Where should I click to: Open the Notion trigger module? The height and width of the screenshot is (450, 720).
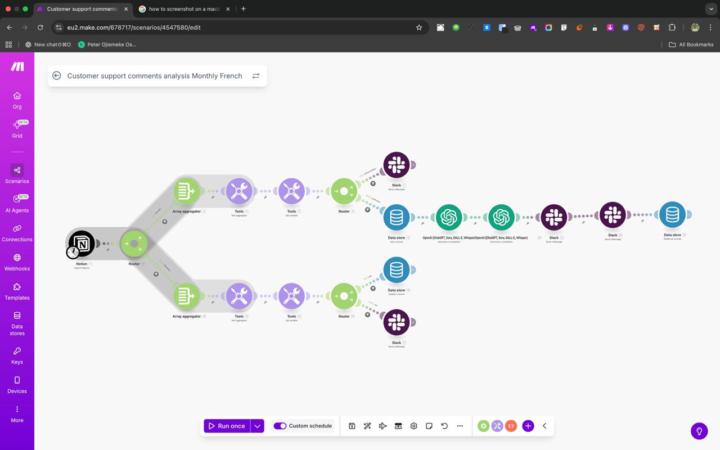(x=82, y=243)
